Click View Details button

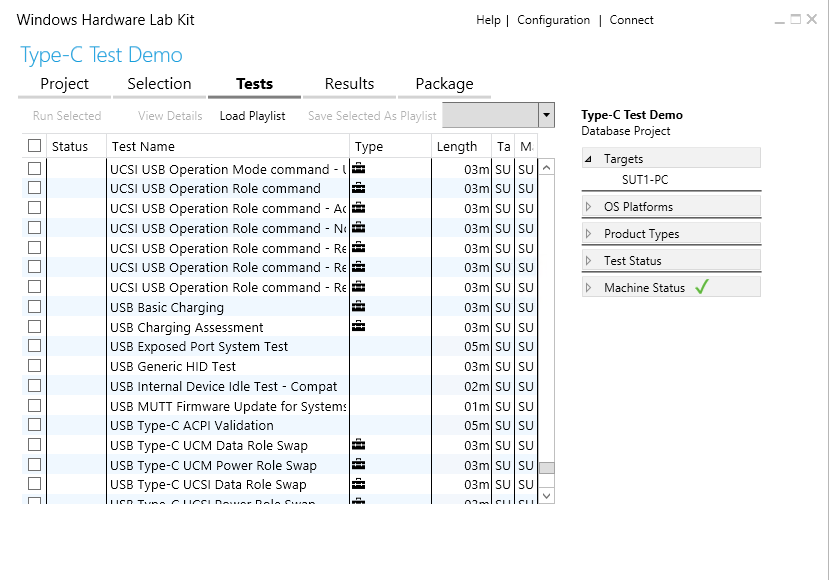(170, 116)
